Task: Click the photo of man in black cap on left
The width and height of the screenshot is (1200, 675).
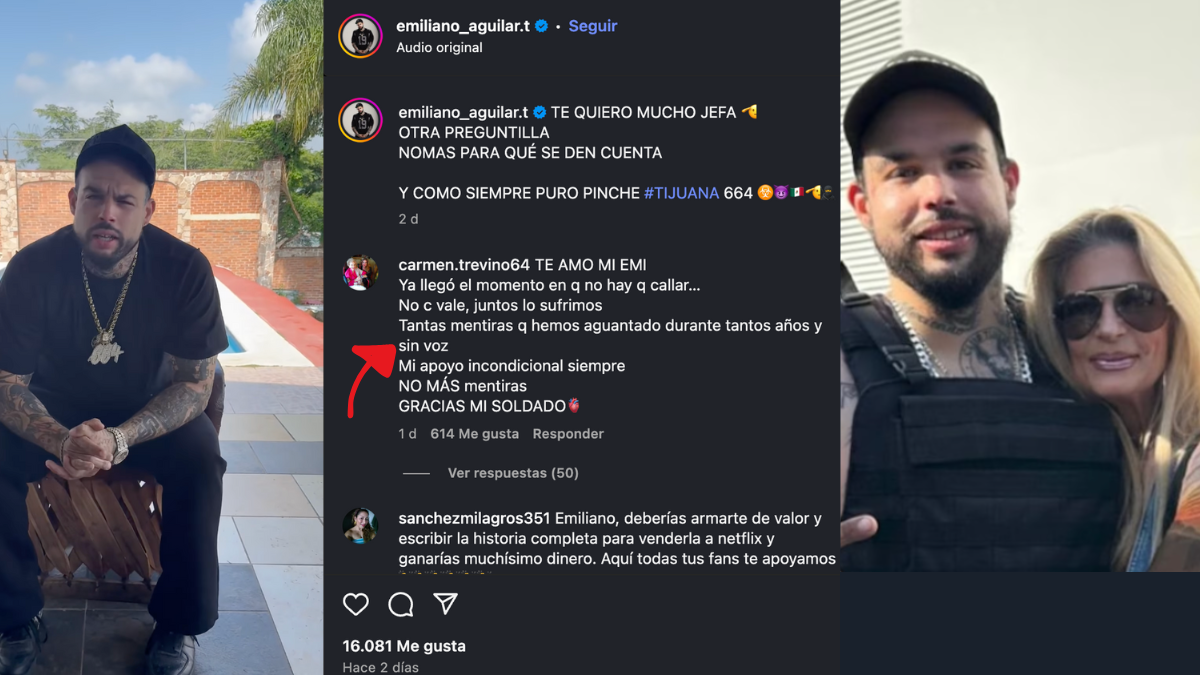Action: (162, 337)
